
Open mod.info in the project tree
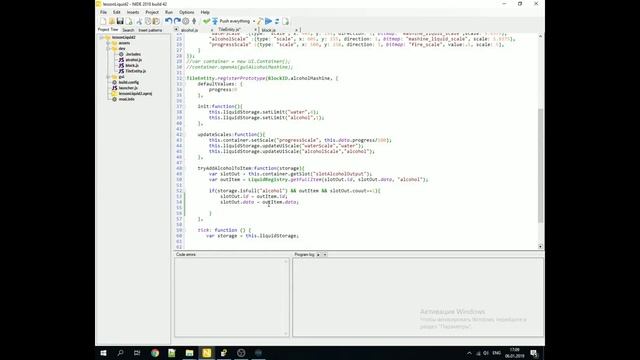click(x=127, y=99)
